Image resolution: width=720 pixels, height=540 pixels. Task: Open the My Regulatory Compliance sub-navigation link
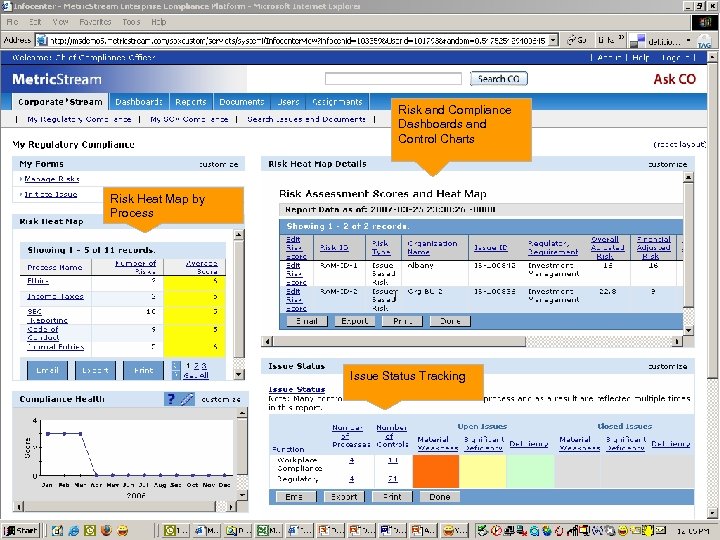pyautogui.click(x=79, y=119)
